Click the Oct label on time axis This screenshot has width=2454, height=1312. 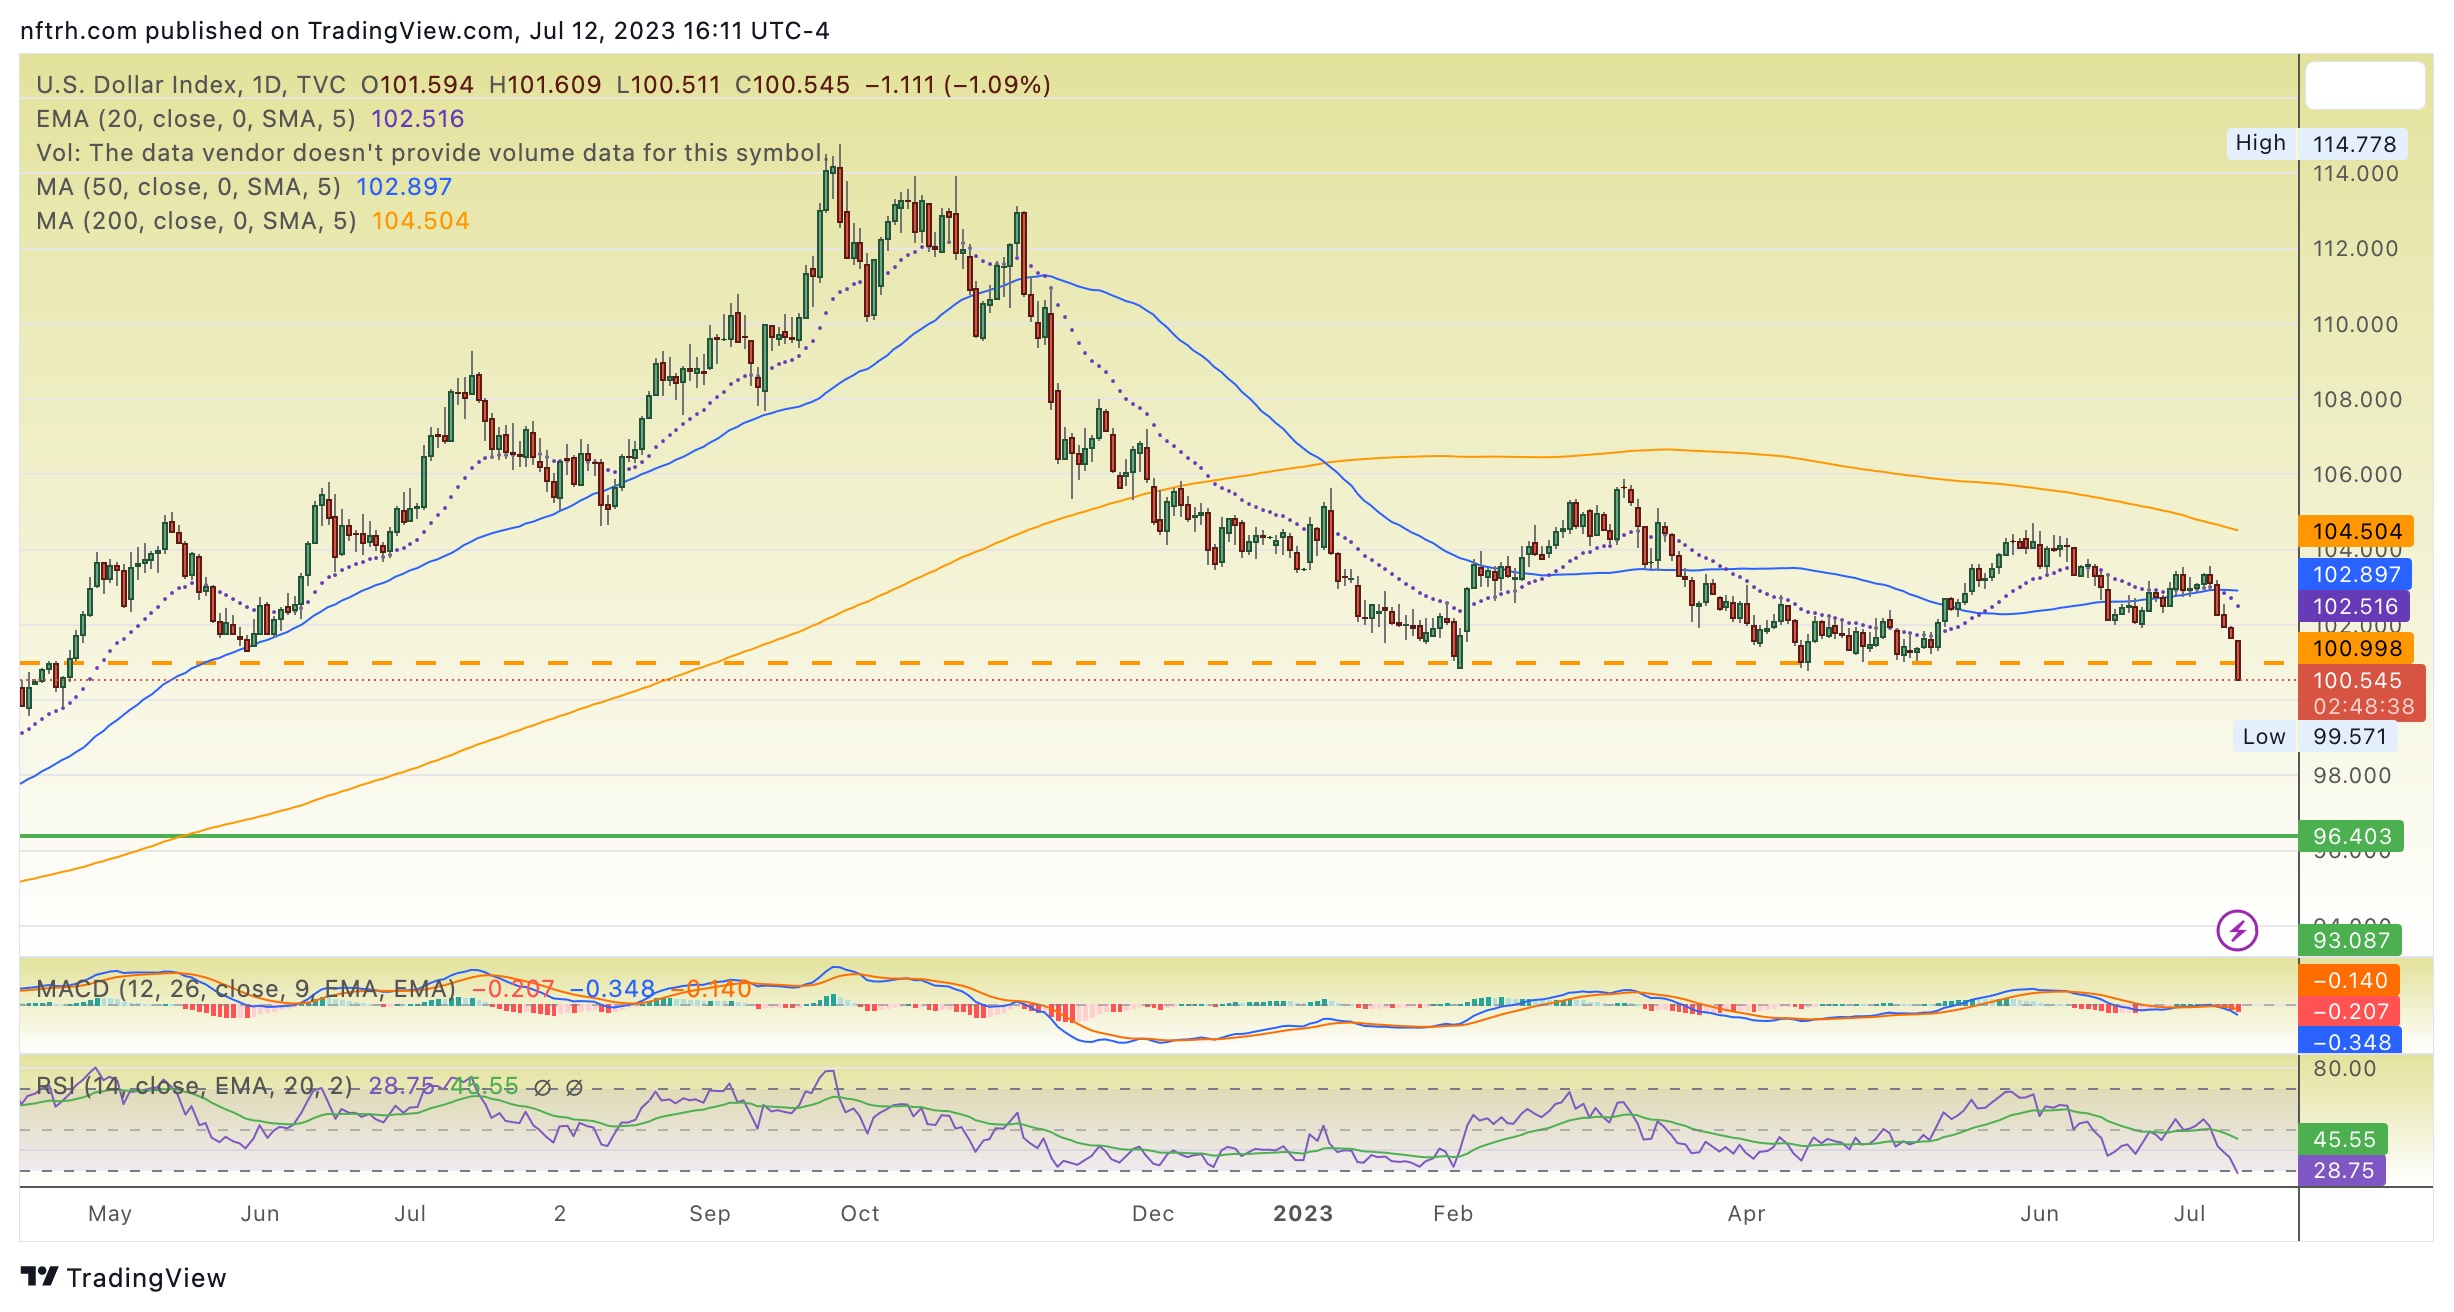pyautogui.click(x=859, y=1213)
